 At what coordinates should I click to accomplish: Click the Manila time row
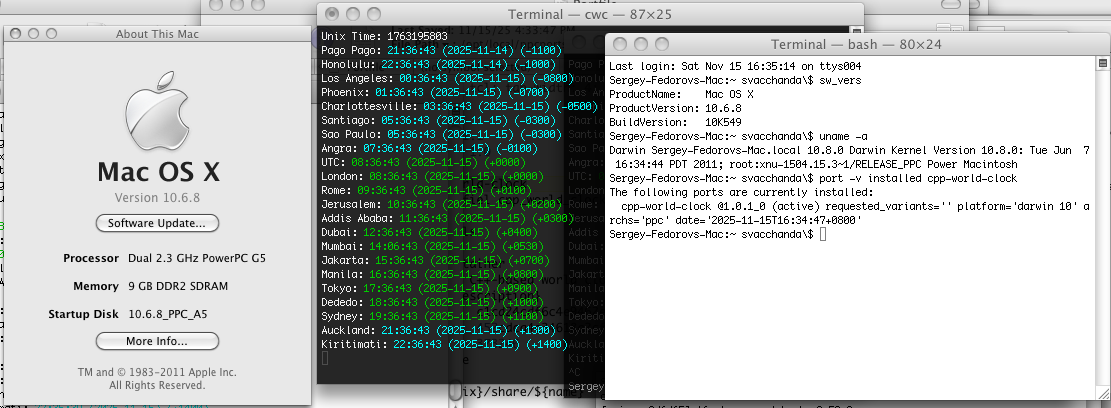coord(432,275)
